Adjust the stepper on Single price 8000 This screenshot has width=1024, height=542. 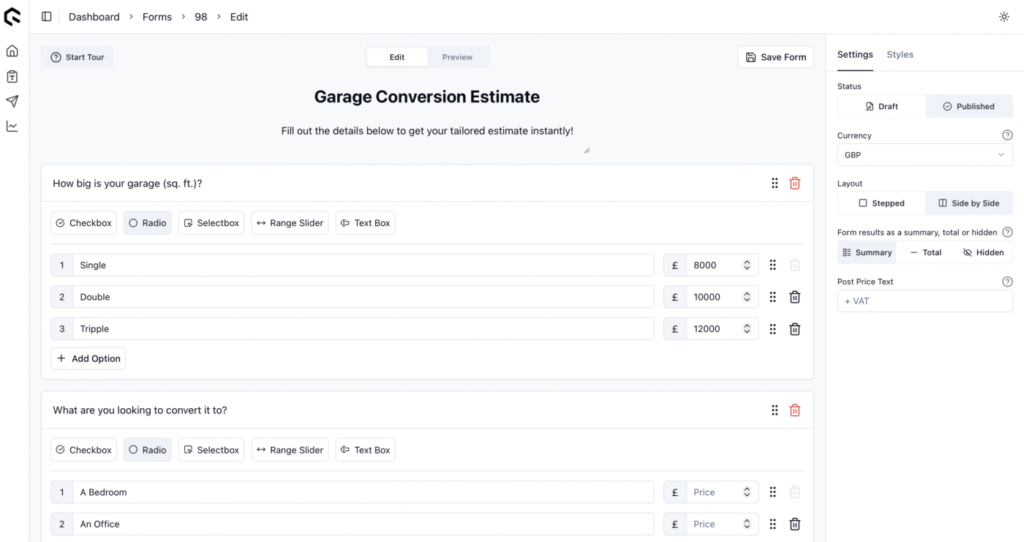point(746,265)
